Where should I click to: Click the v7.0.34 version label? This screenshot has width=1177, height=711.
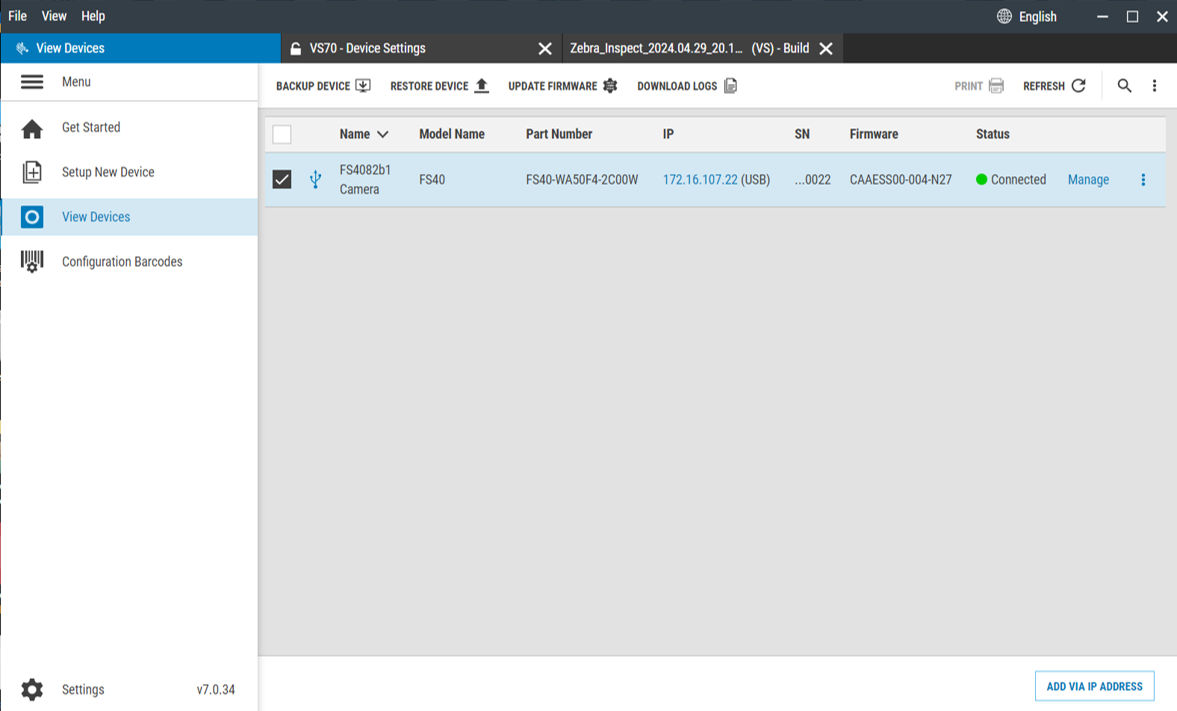click(x=215, y=689)
